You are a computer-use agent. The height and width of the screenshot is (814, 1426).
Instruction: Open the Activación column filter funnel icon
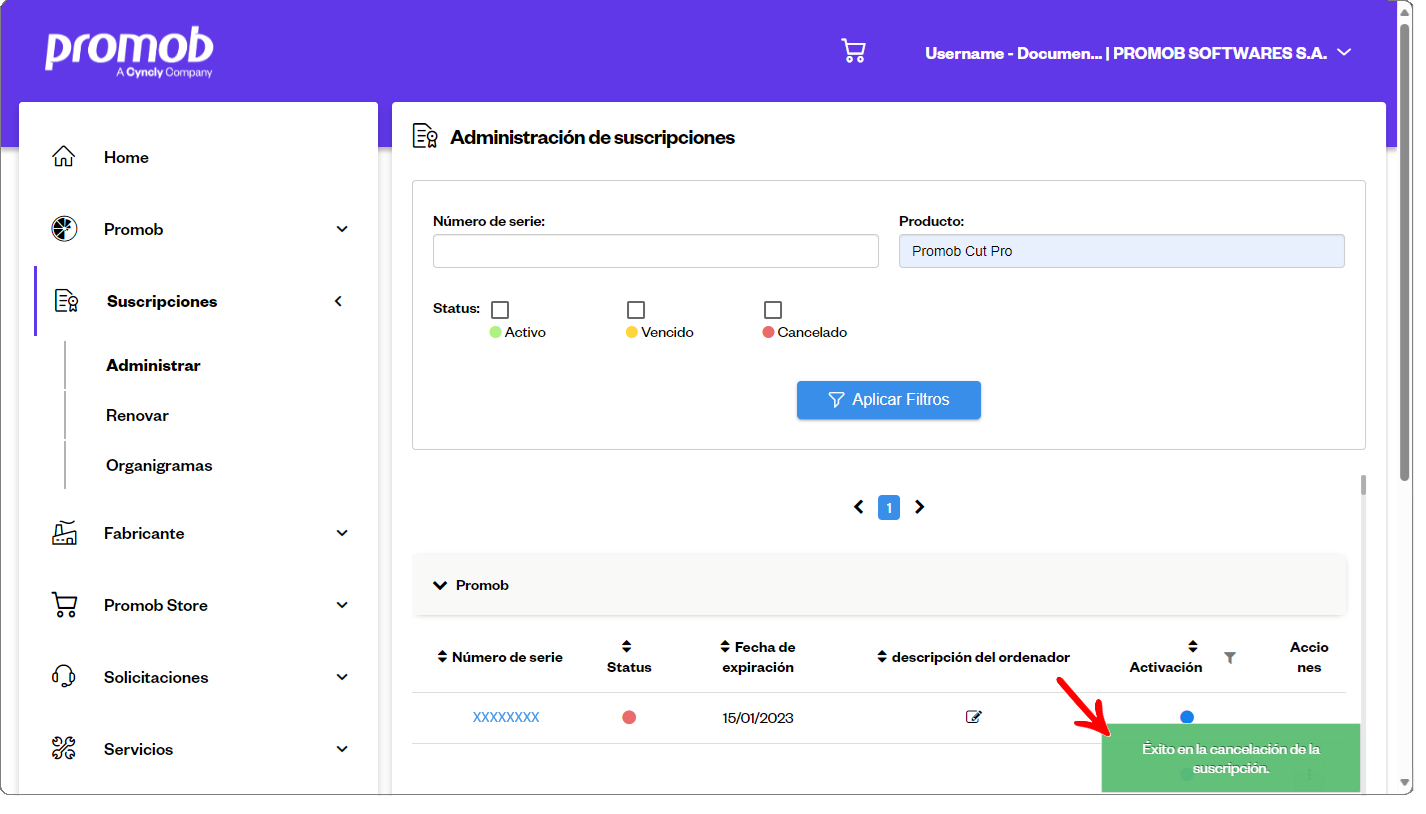(x=1230, y=657)
